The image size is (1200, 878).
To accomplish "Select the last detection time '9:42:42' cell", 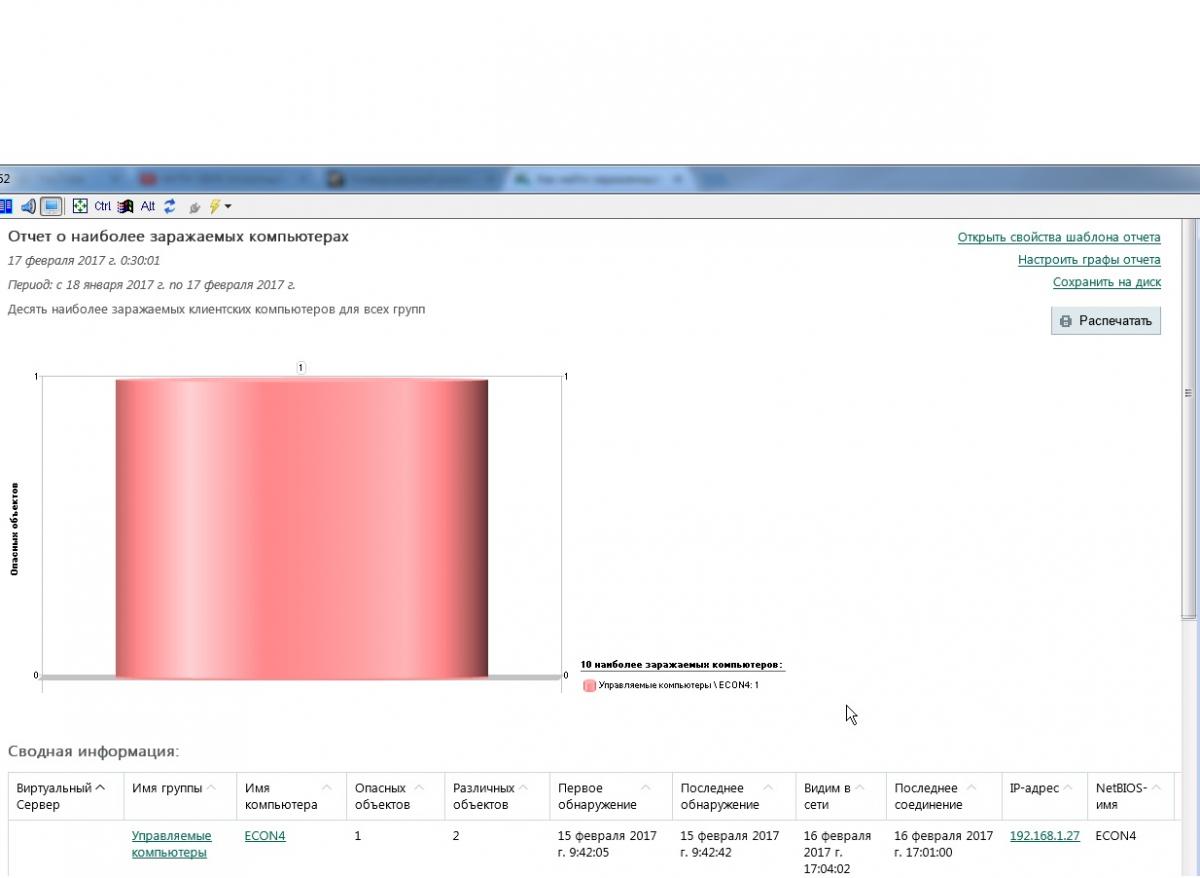I will pyautogui.click(x=729, y=844).
